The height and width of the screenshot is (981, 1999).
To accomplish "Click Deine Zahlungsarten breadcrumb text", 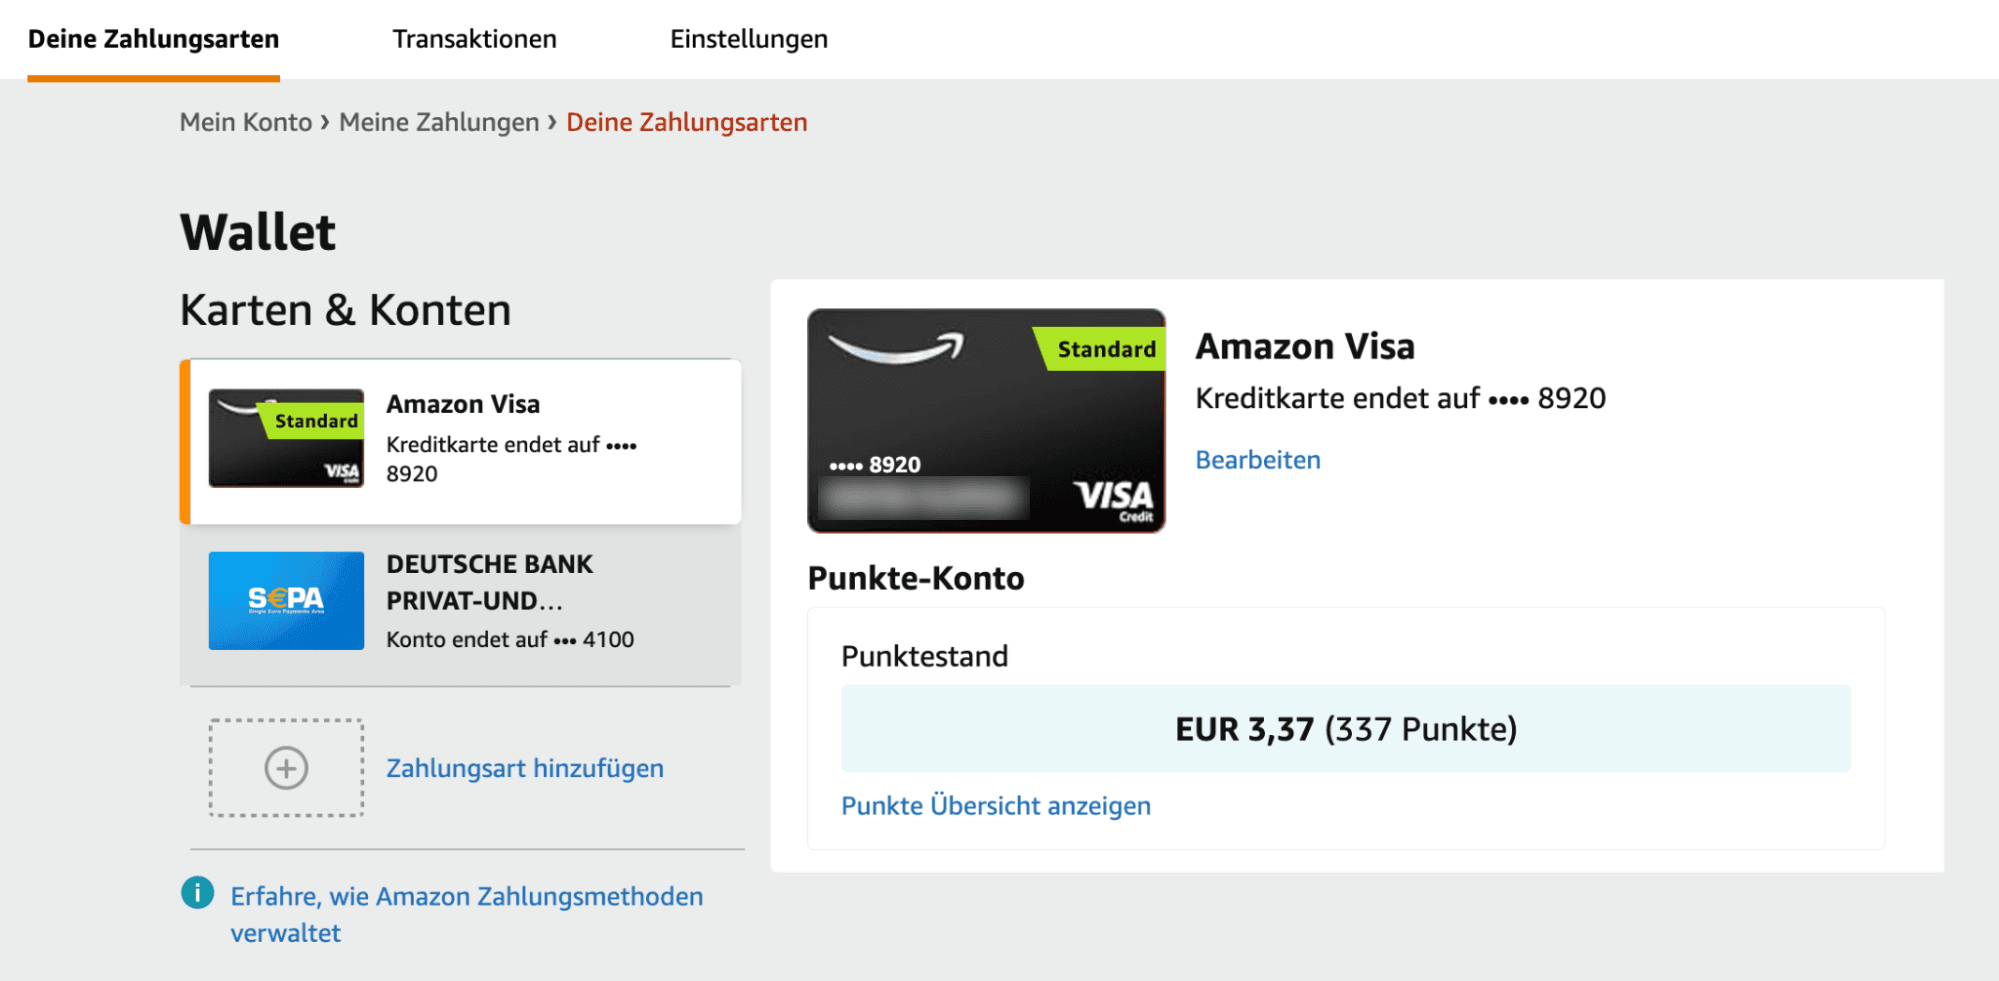I will 686,122.
